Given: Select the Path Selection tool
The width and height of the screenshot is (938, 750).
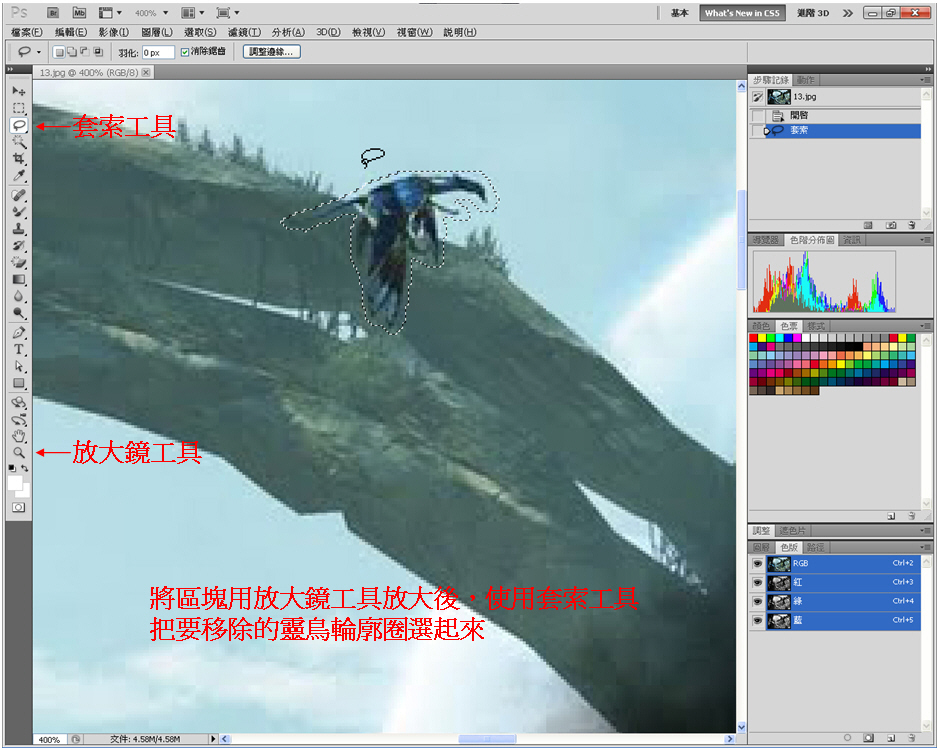Looking at the screenshot, I should pos(19,366).
